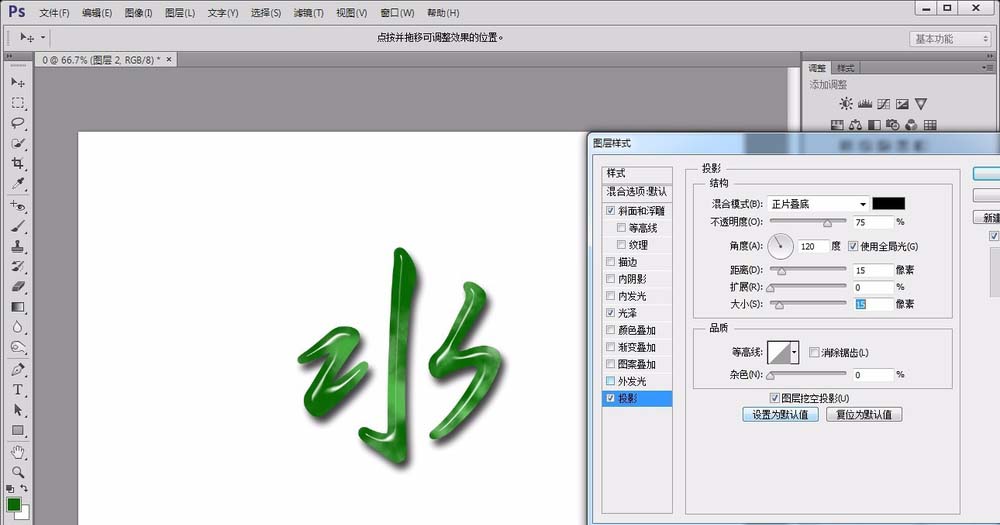Viewport: 1000px width, 525px height.
Task: Open the 图像(I) menu
Action: pos(138,13)
